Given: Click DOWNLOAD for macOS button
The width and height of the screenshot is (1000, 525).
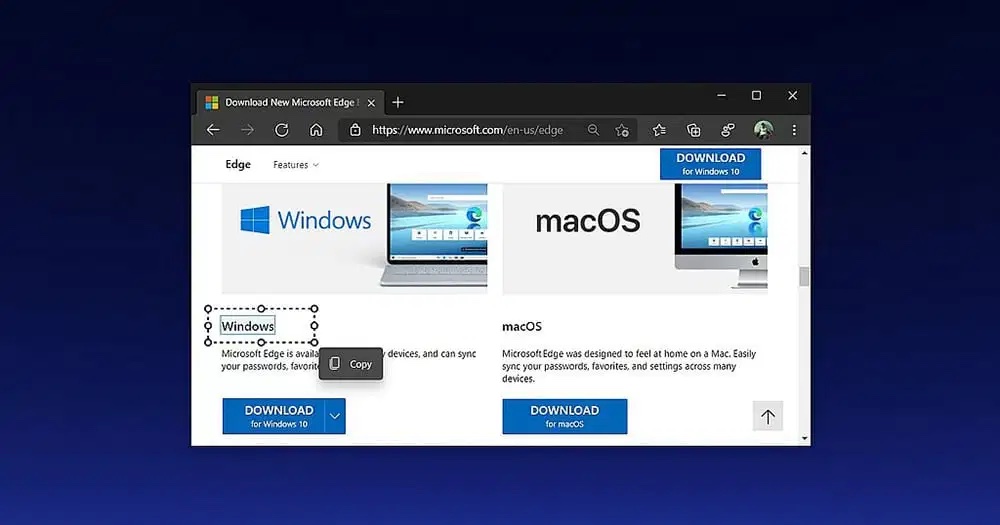Looking at the screenshot, I should (564, 416).
